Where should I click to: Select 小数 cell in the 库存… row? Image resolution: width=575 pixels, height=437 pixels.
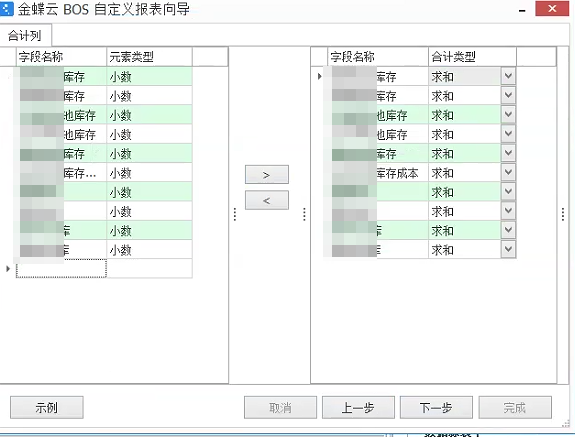tap(149, 172)
